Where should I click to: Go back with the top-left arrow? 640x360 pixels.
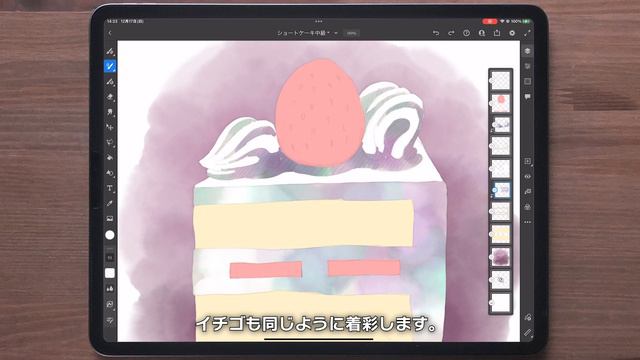pyautogui.click(x=110, y=33)
